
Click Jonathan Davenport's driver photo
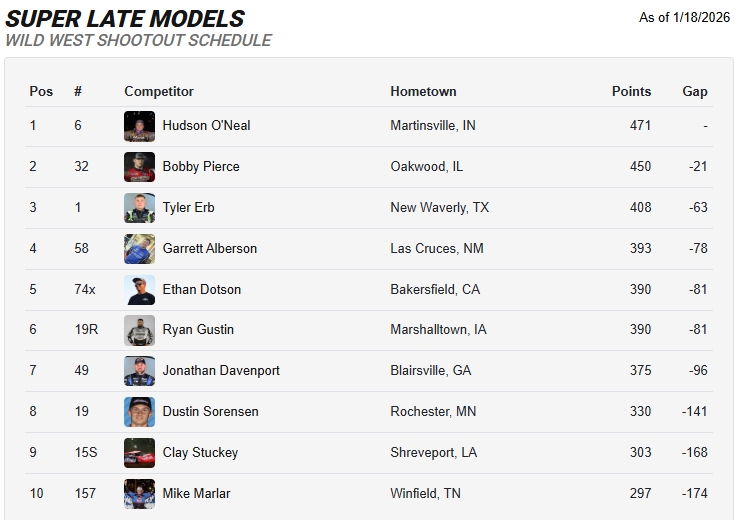139,371
